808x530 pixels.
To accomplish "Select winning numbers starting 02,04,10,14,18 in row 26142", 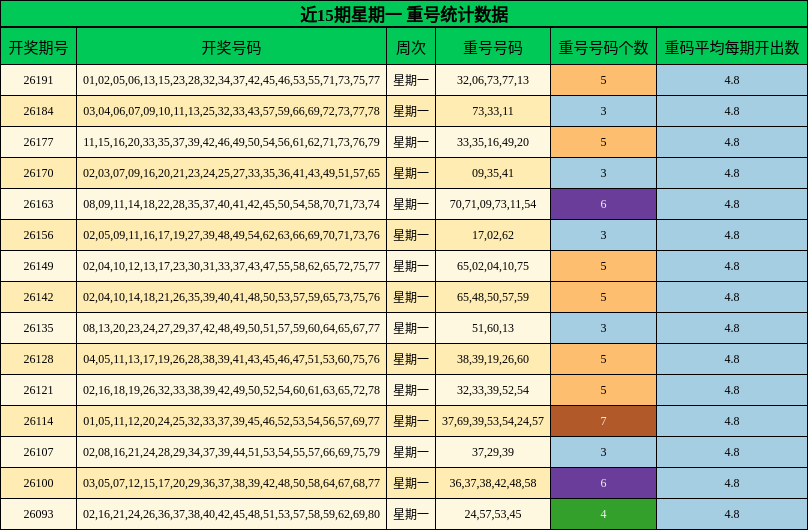I will (x=231, y=297).
